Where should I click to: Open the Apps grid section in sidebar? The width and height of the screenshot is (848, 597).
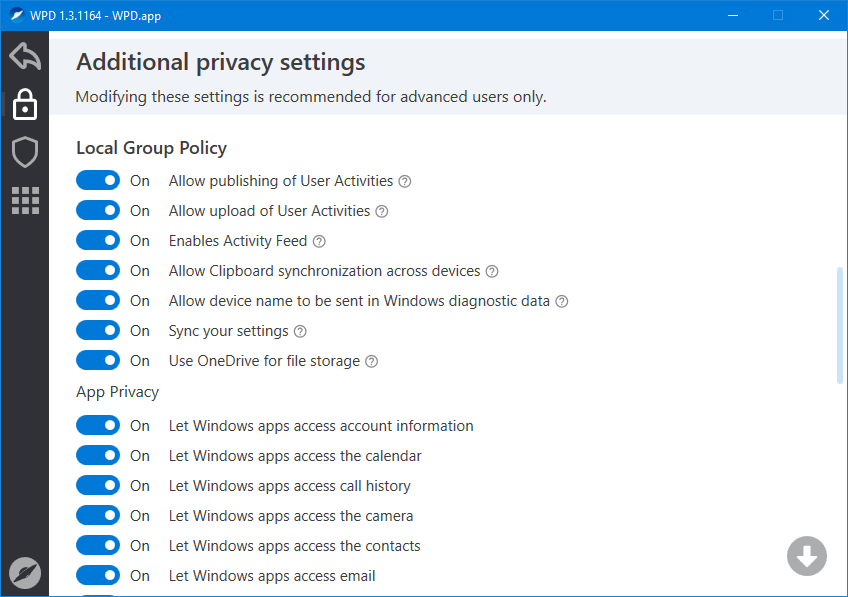(x=25, y=201)
